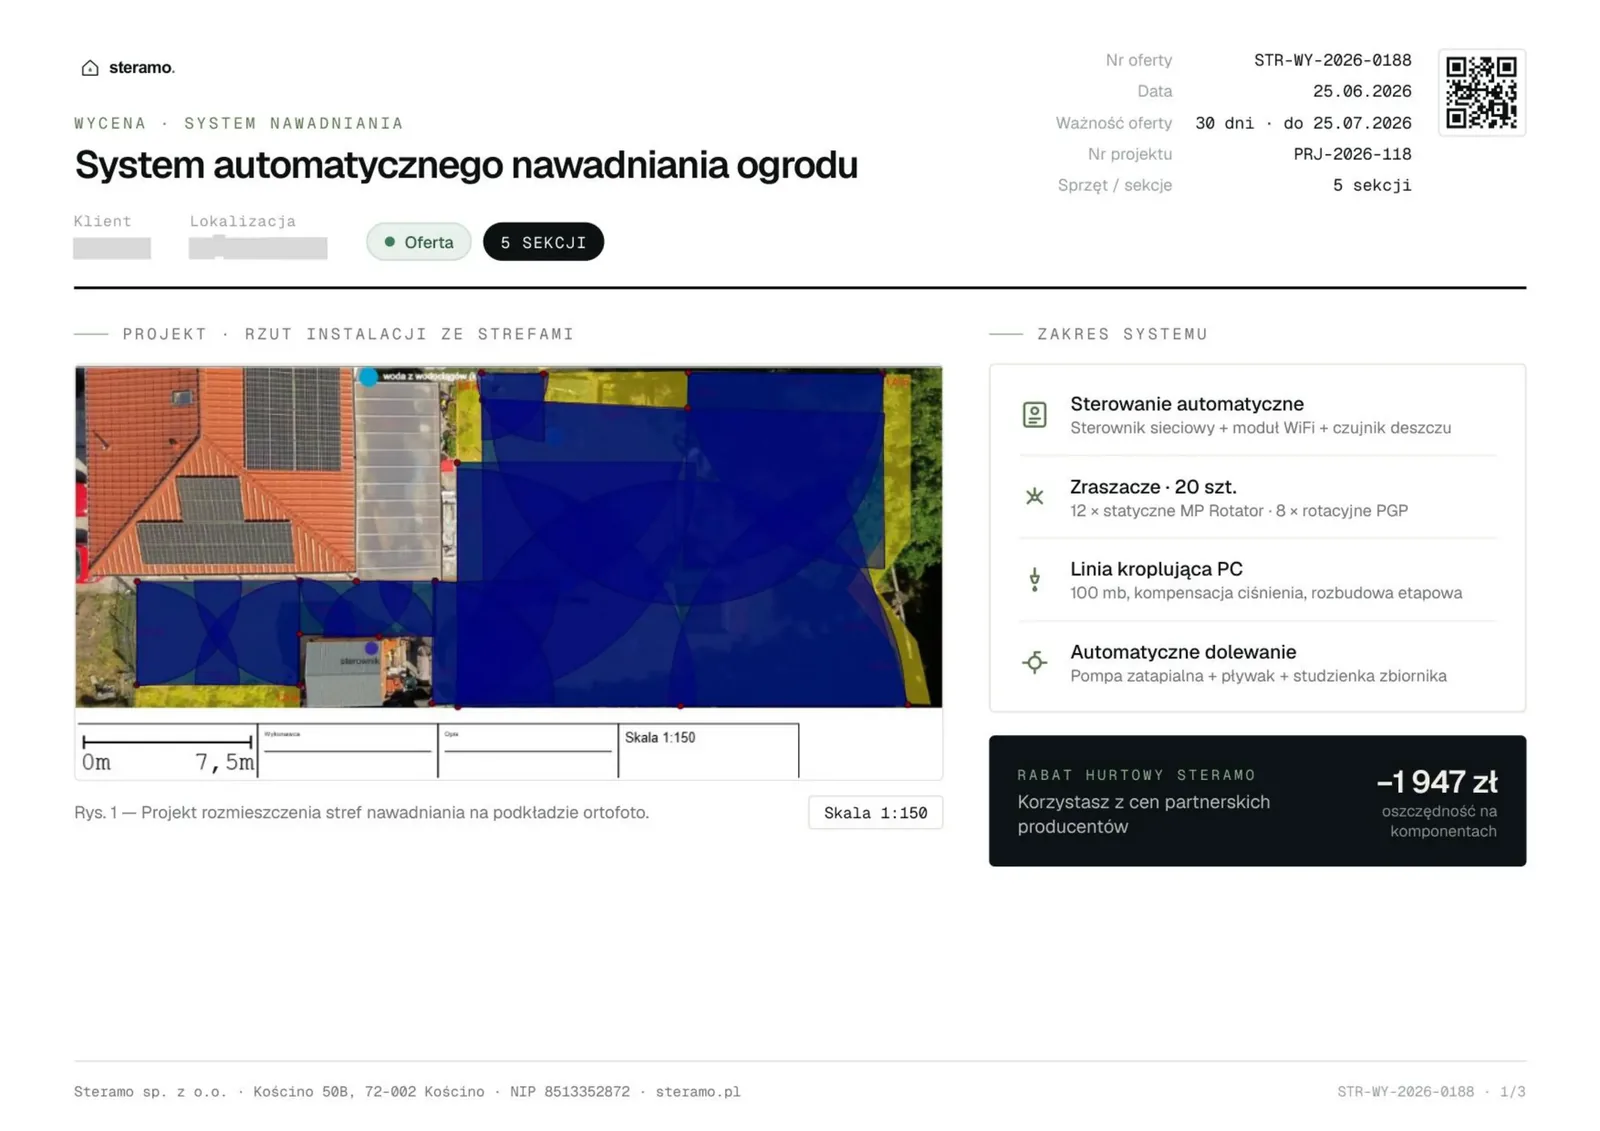Click the date 25.06.2026

[1362, 91]
